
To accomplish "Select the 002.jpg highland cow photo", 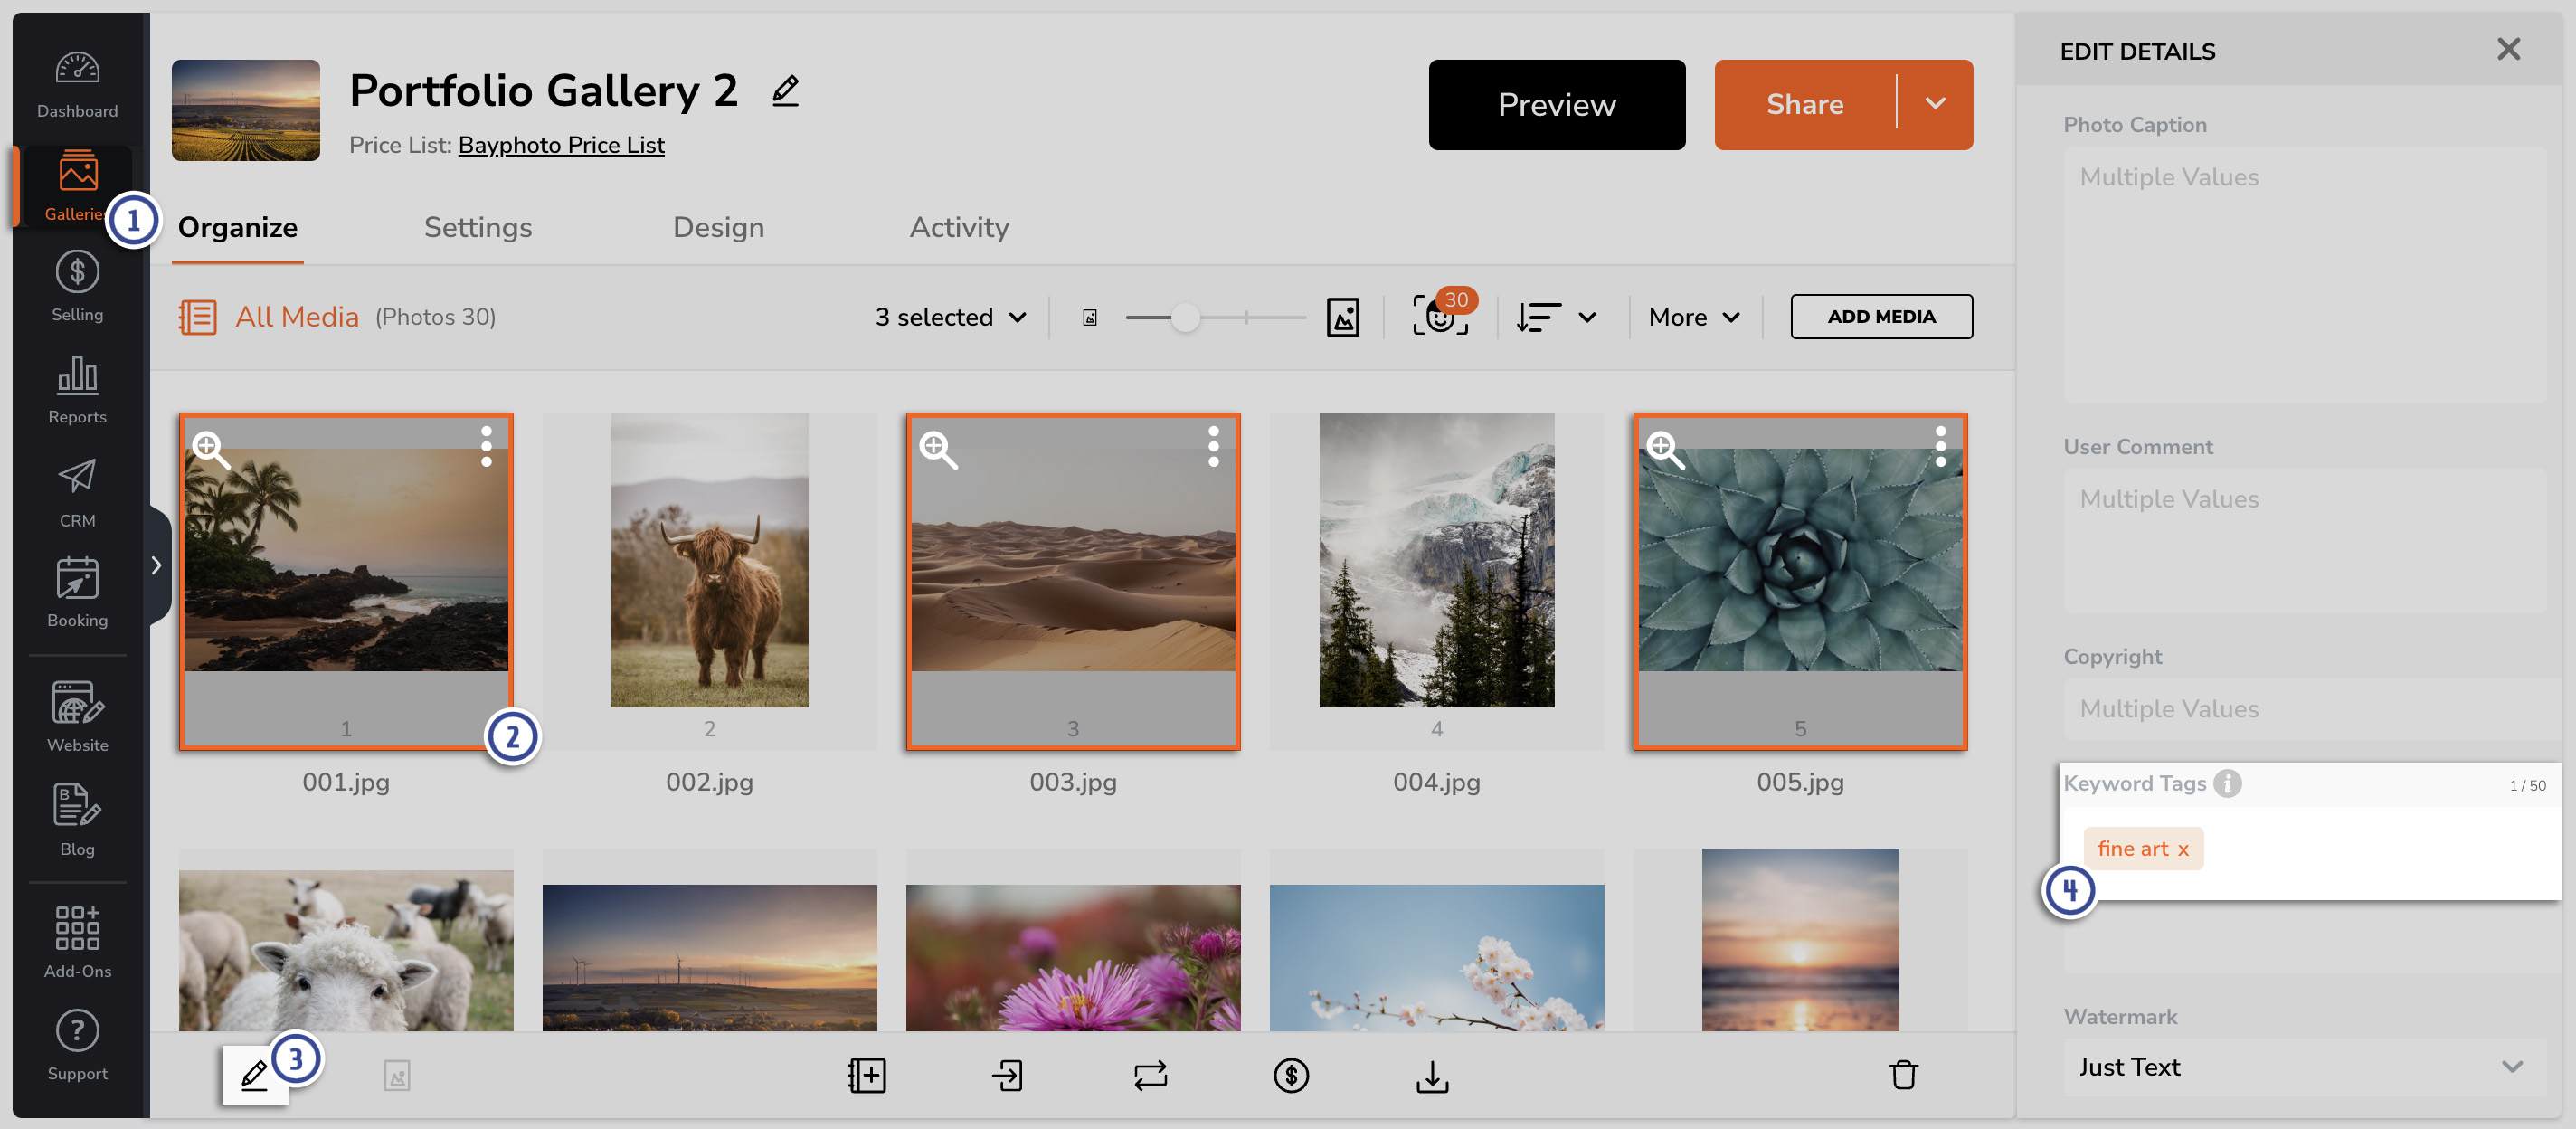I will (709, 560).
